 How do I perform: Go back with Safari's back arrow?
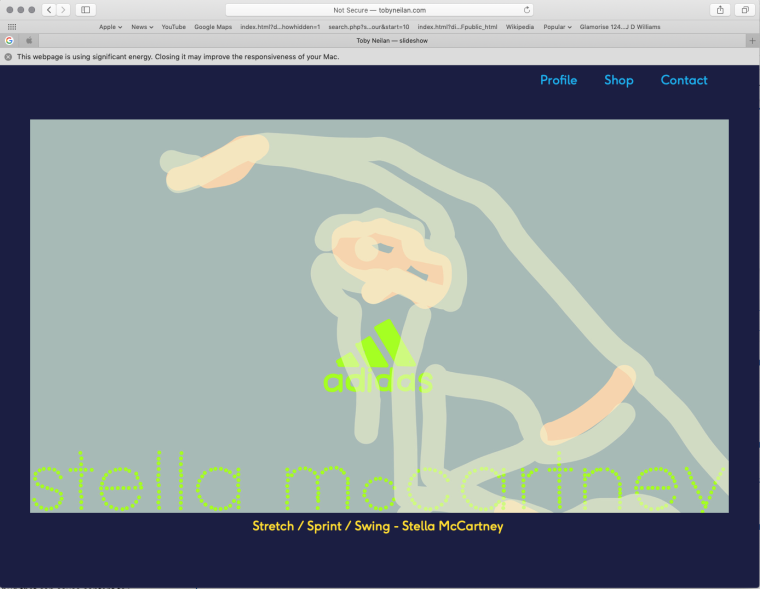[x=49, y=10]
